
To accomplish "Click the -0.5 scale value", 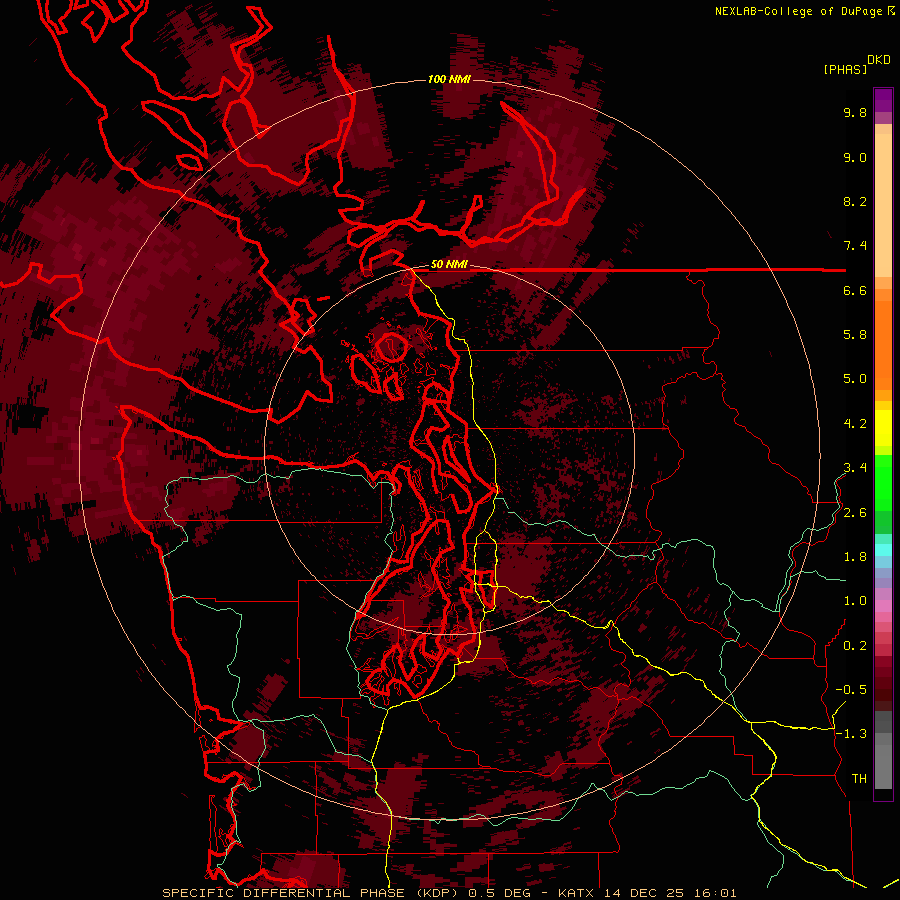I will click(851, 690).
